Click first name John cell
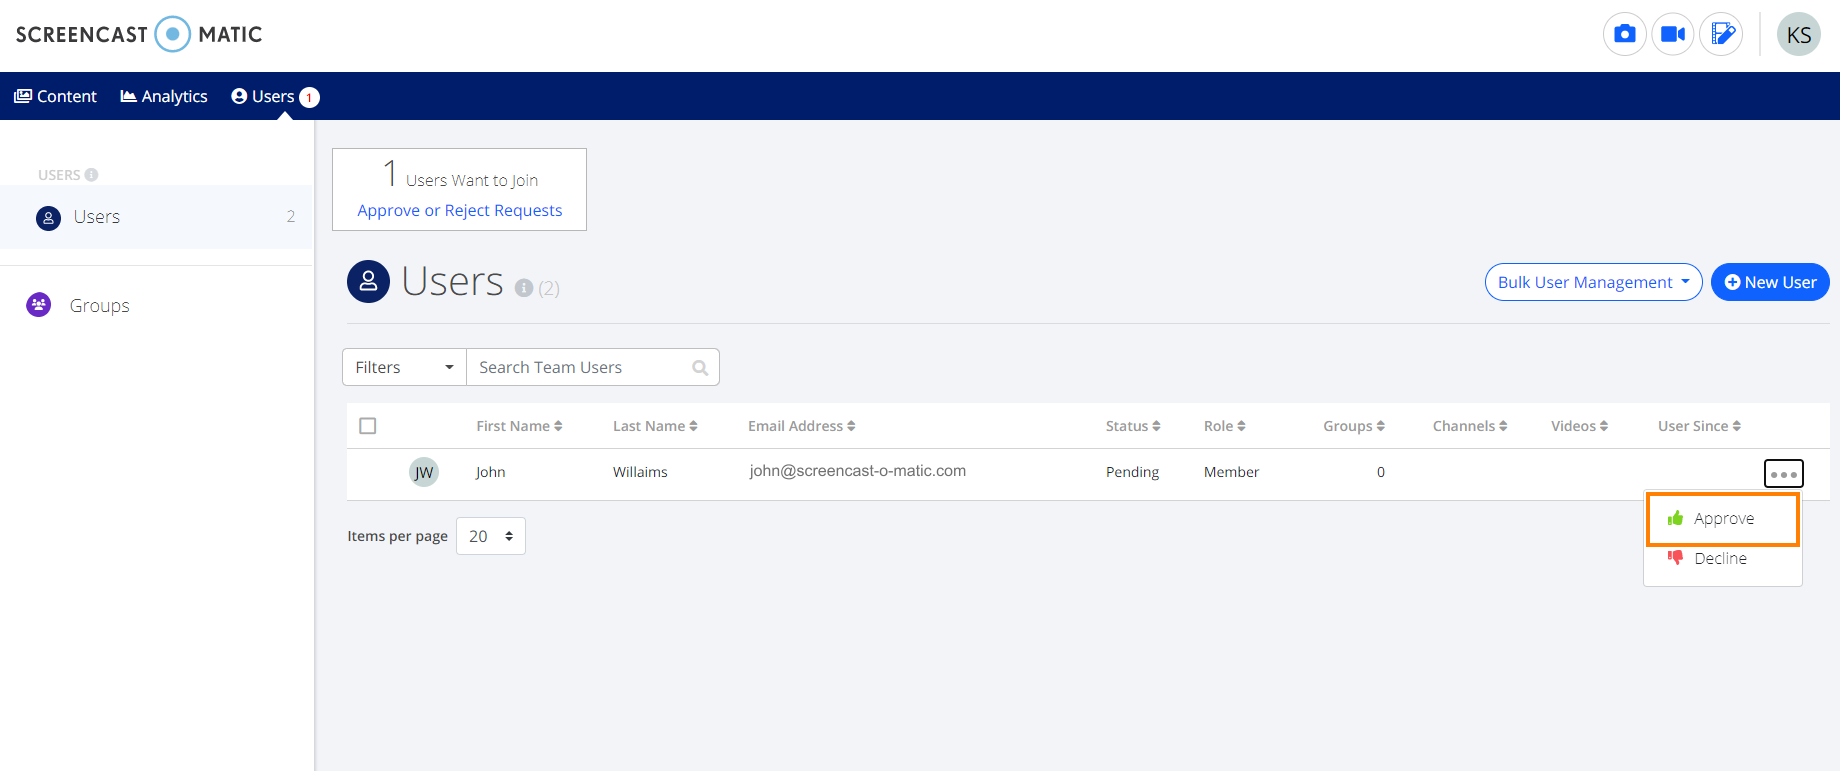This screenshot has width=1840, height=771. click(x=491, y=472)
